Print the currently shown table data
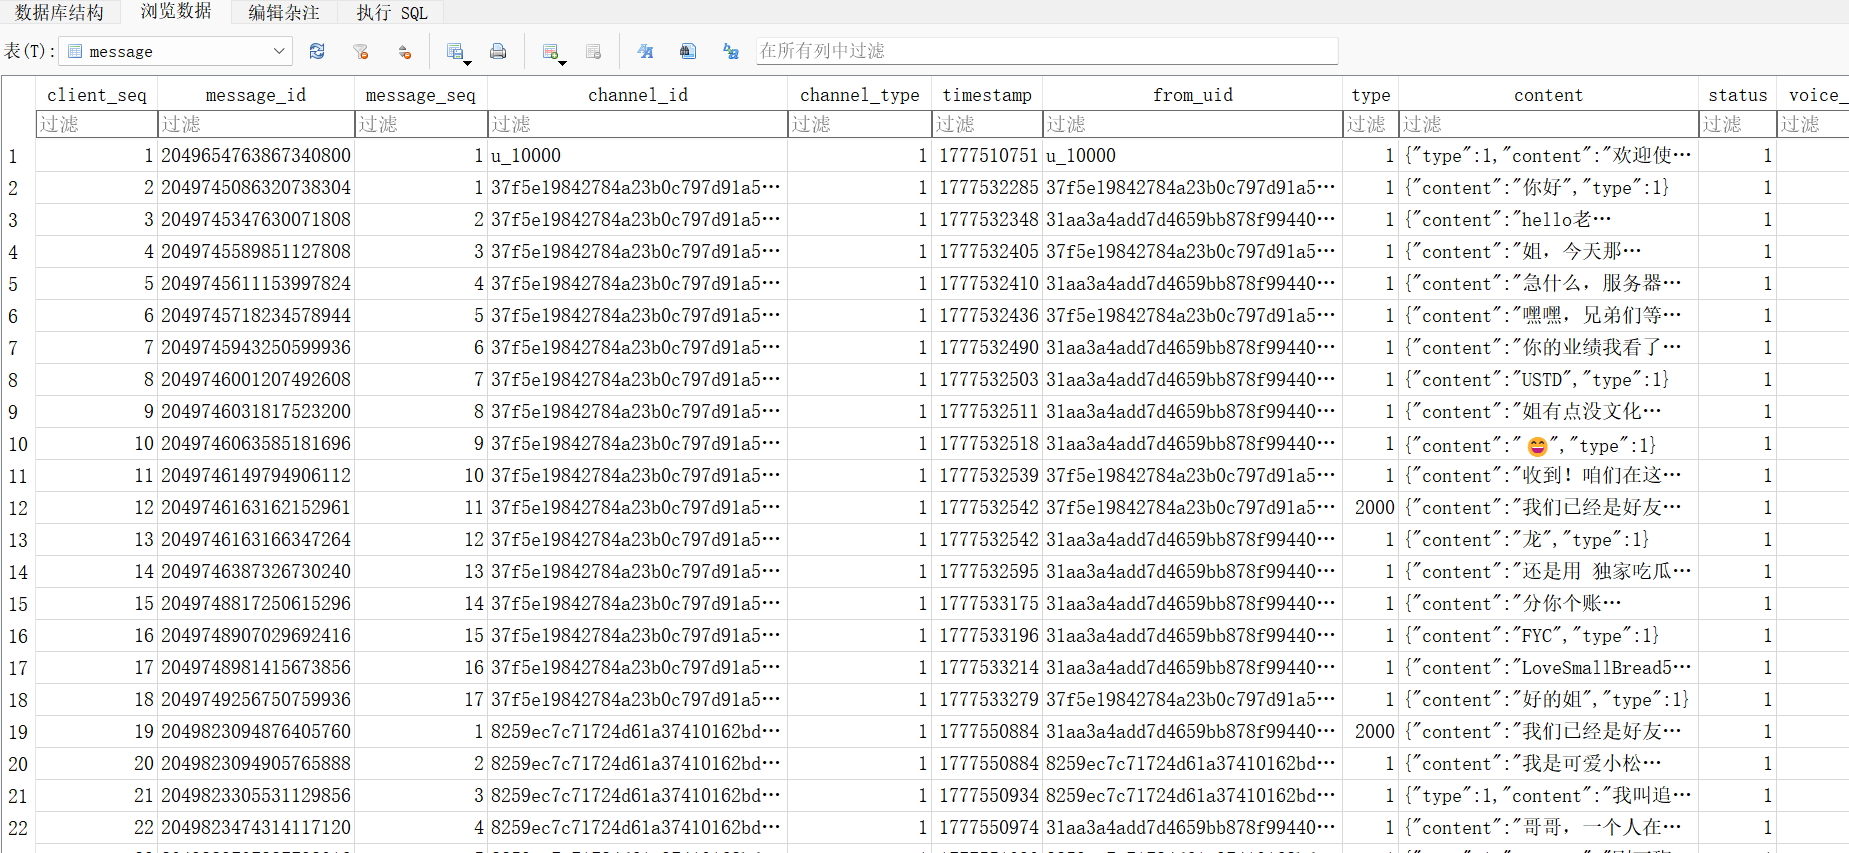Screen dimensions: 1849x853 498,51
